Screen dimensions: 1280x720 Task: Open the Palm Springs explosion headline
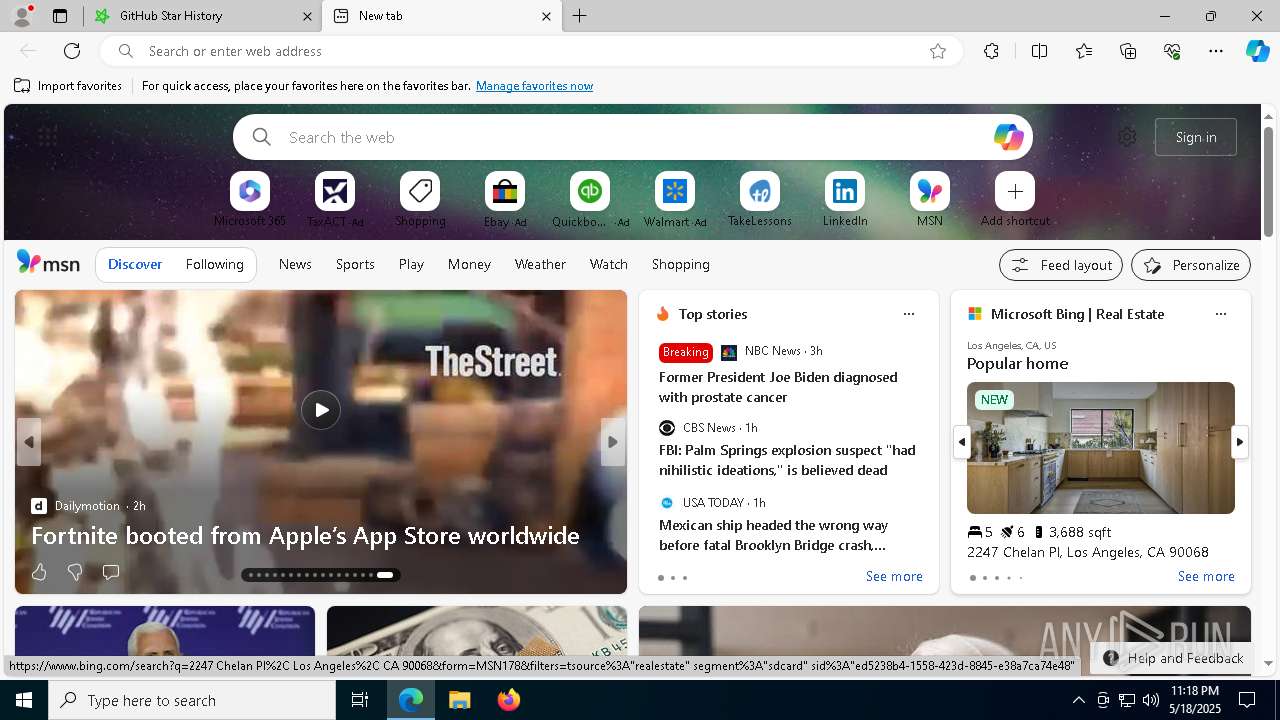point(787,460)
